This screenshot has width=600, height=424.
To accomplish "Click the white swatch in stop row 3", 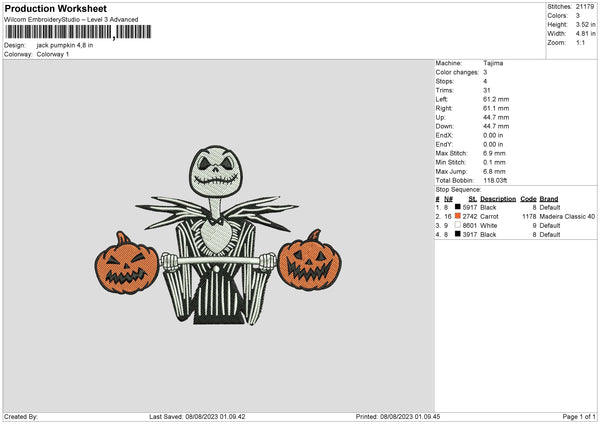I will tap(458, 225).
